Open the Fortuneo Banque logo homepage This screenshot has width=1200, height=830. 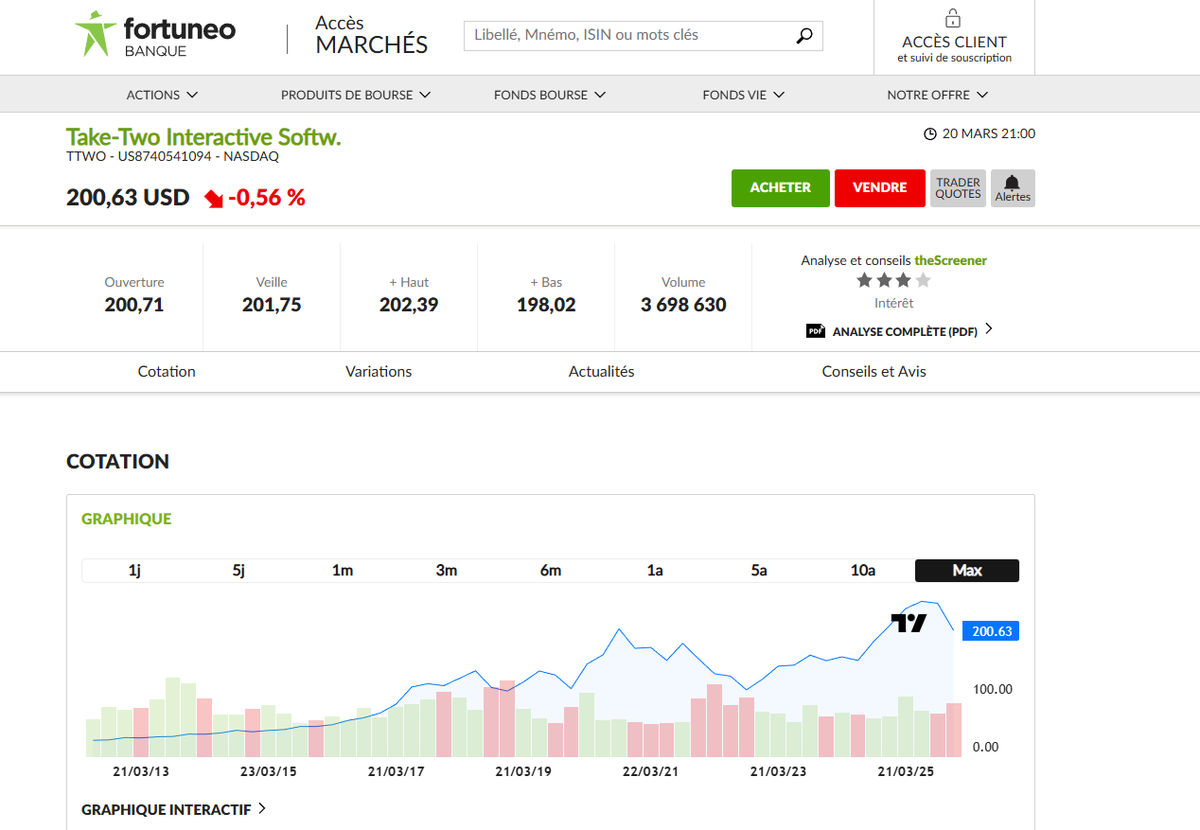tap(155, 35)
